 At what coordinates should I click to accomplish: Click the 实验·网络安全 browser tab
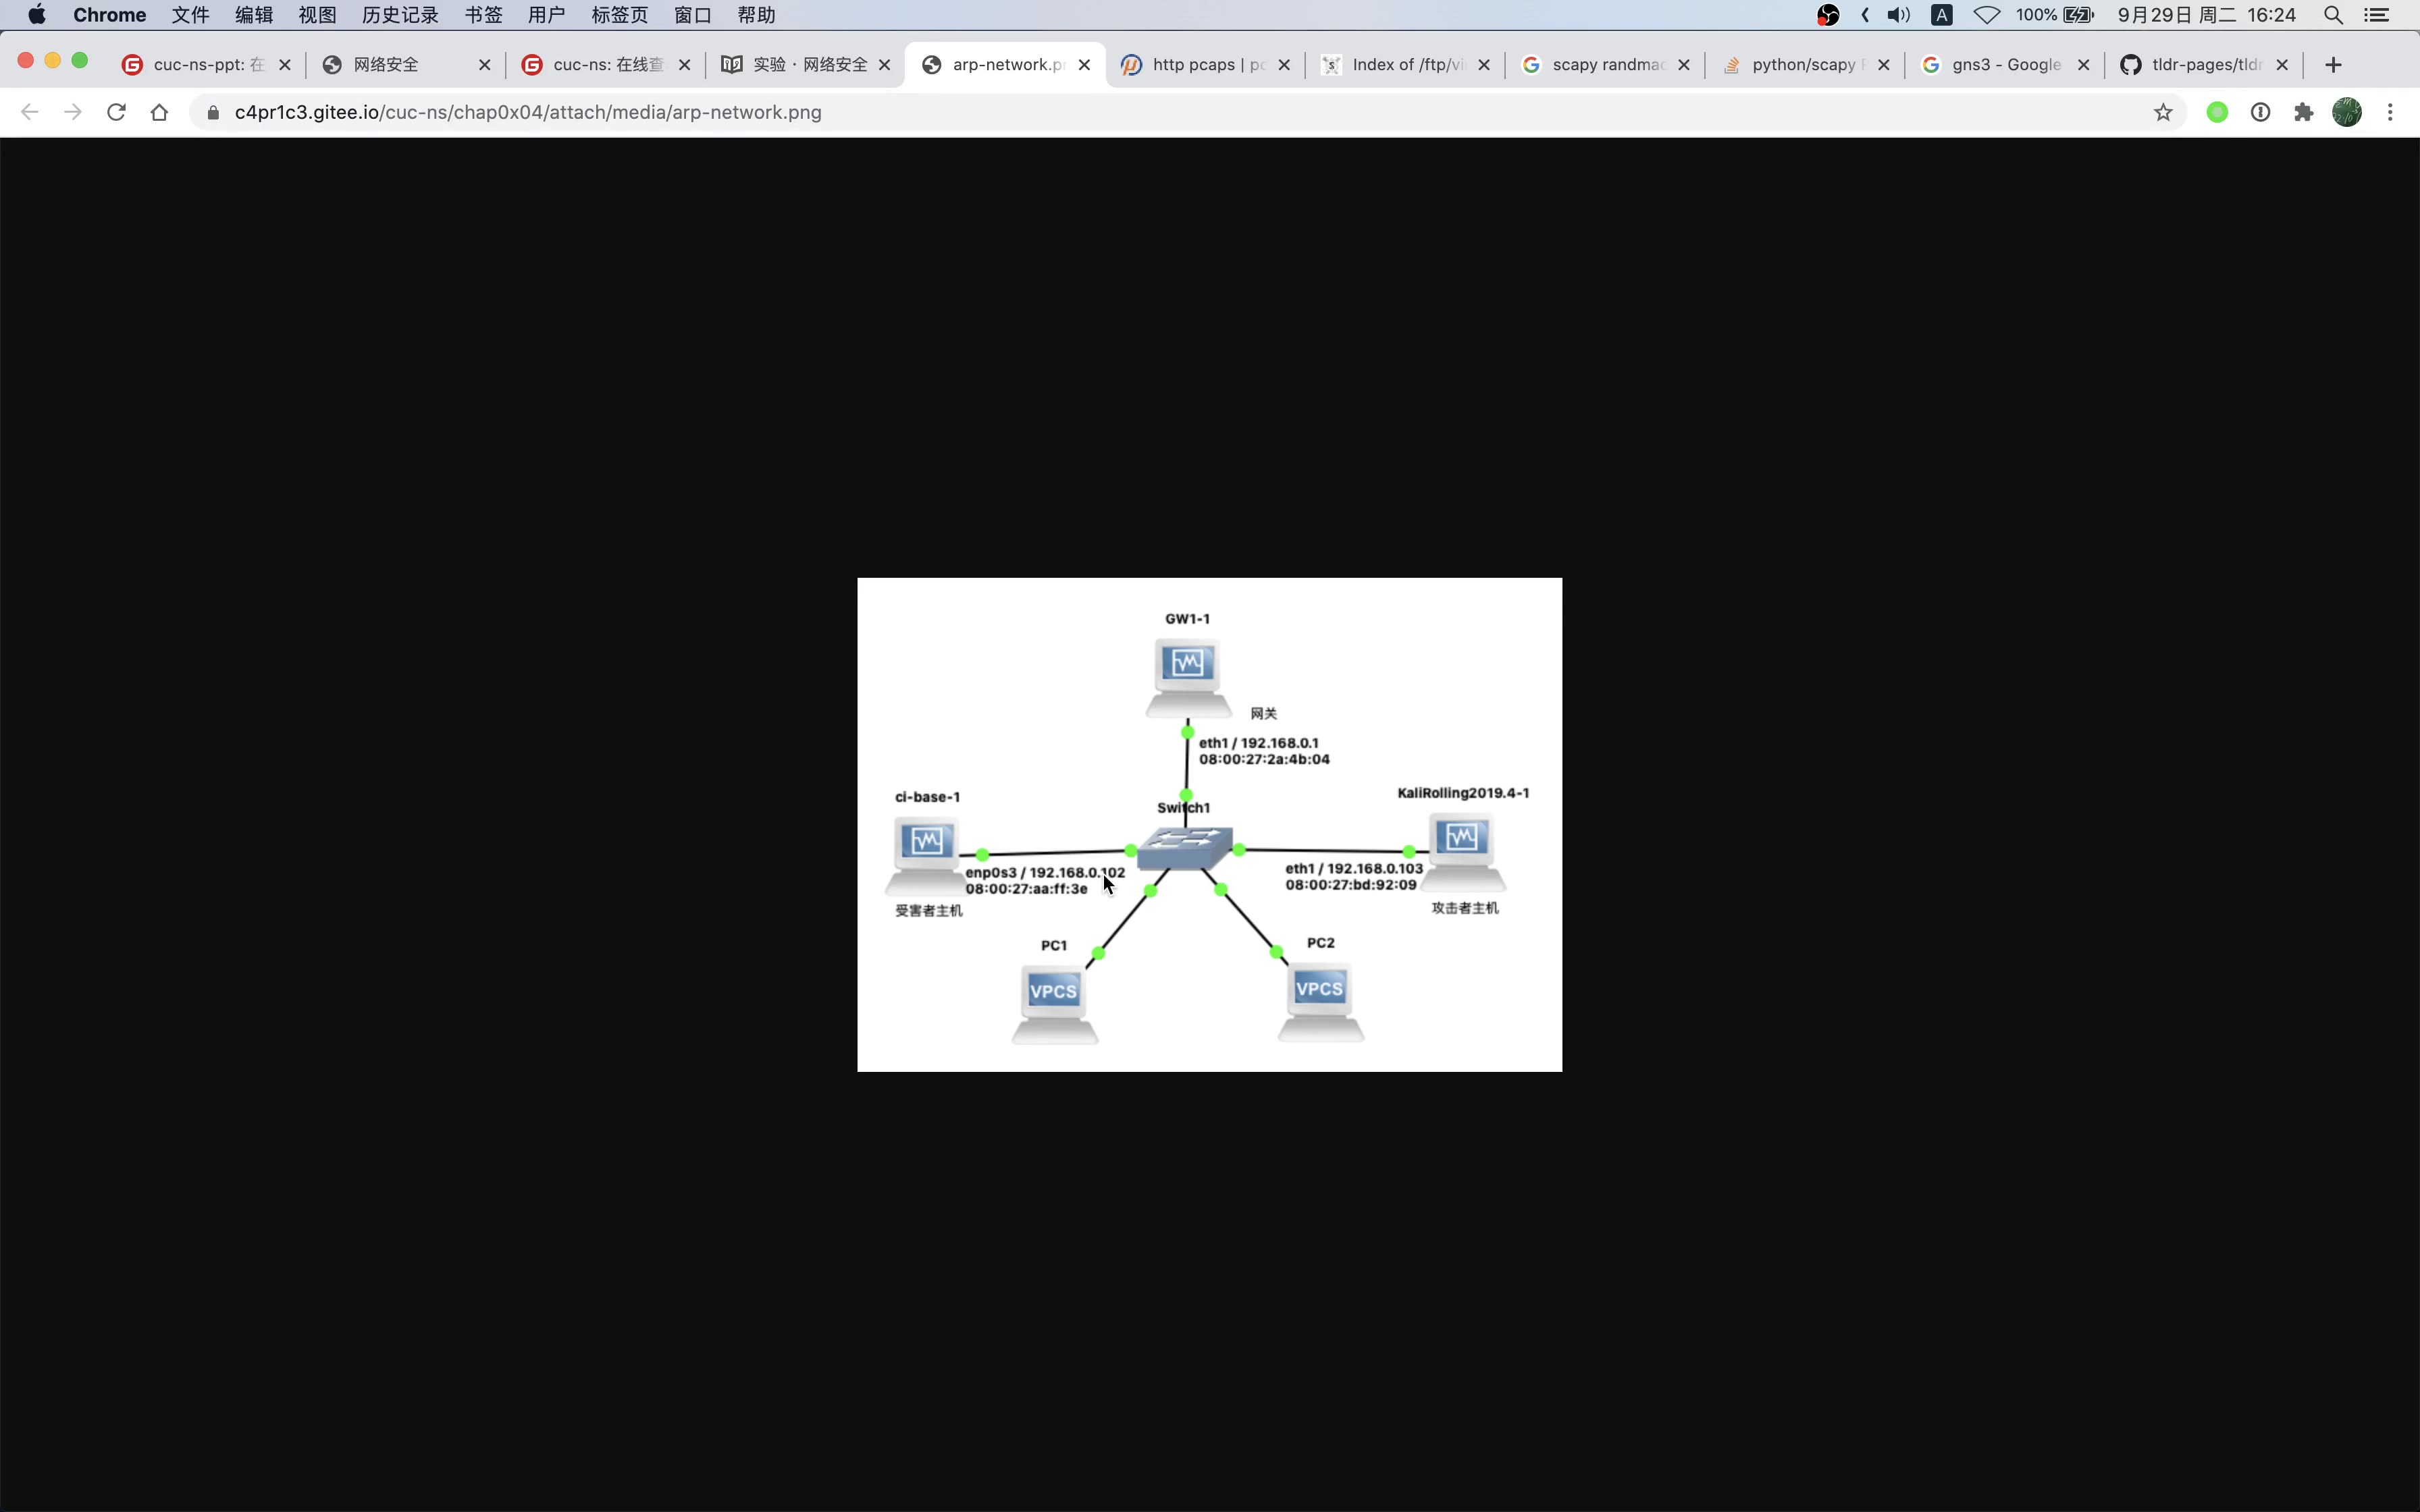tap(804, 64)
